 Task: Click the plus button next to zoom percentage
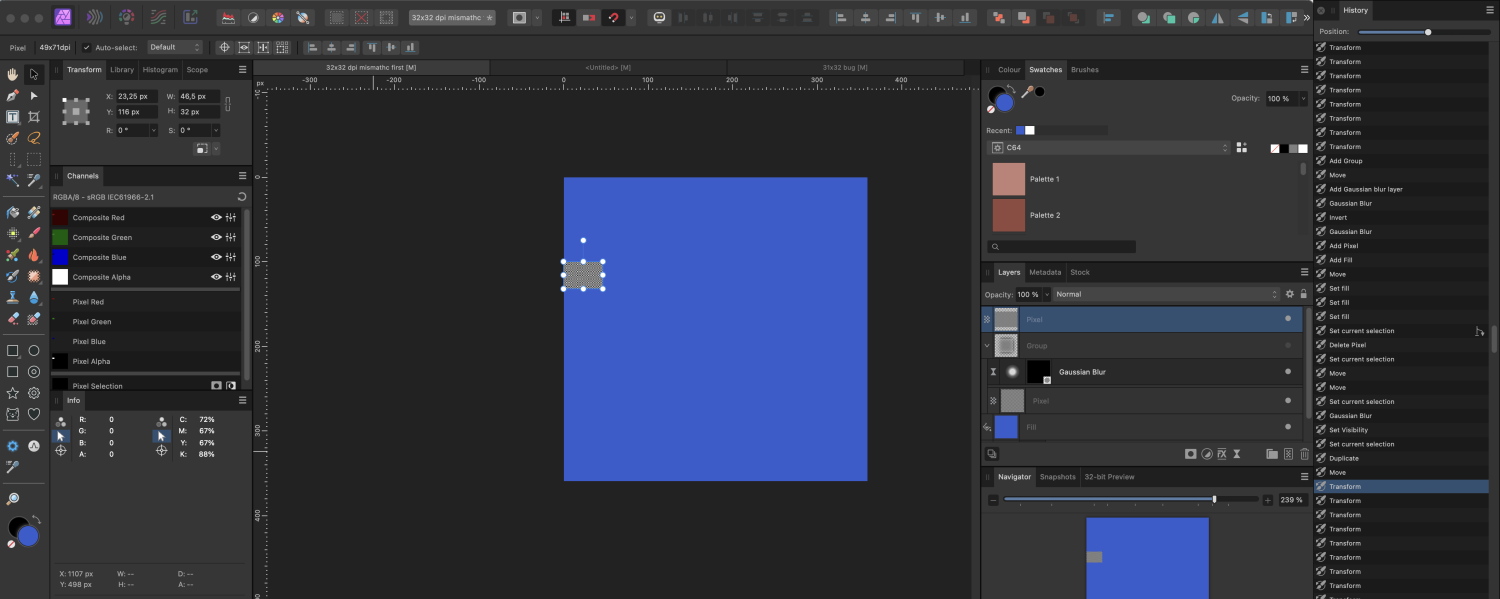tap(1270, 499)
